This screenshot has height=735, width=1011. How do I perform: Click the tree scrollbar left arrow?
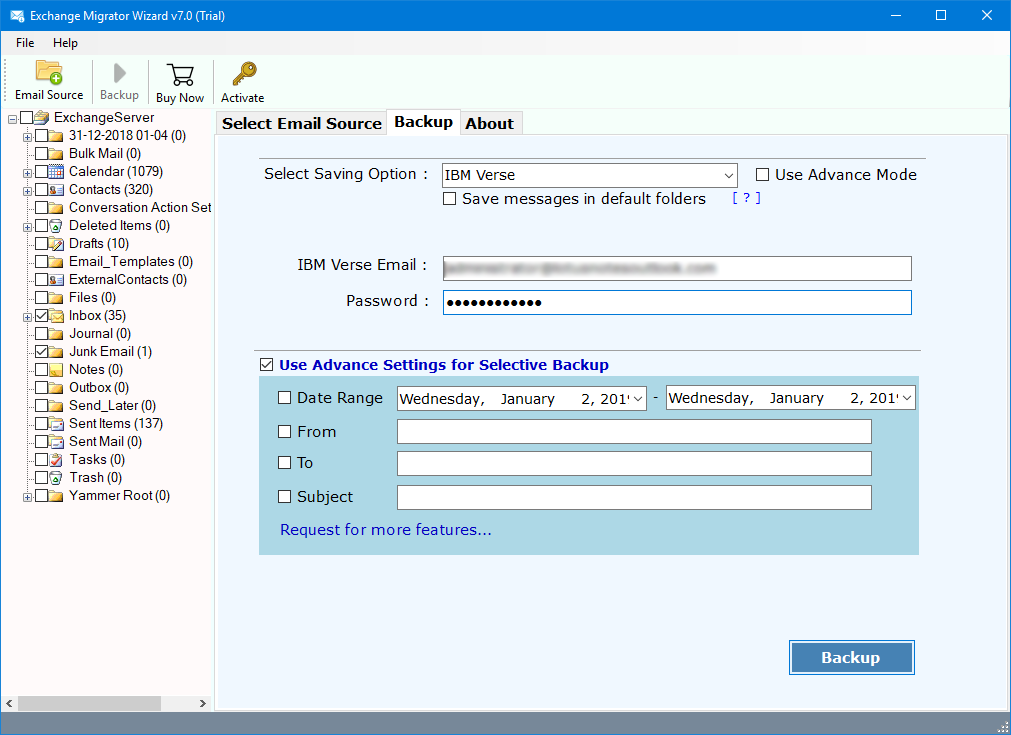click(9, 703)
